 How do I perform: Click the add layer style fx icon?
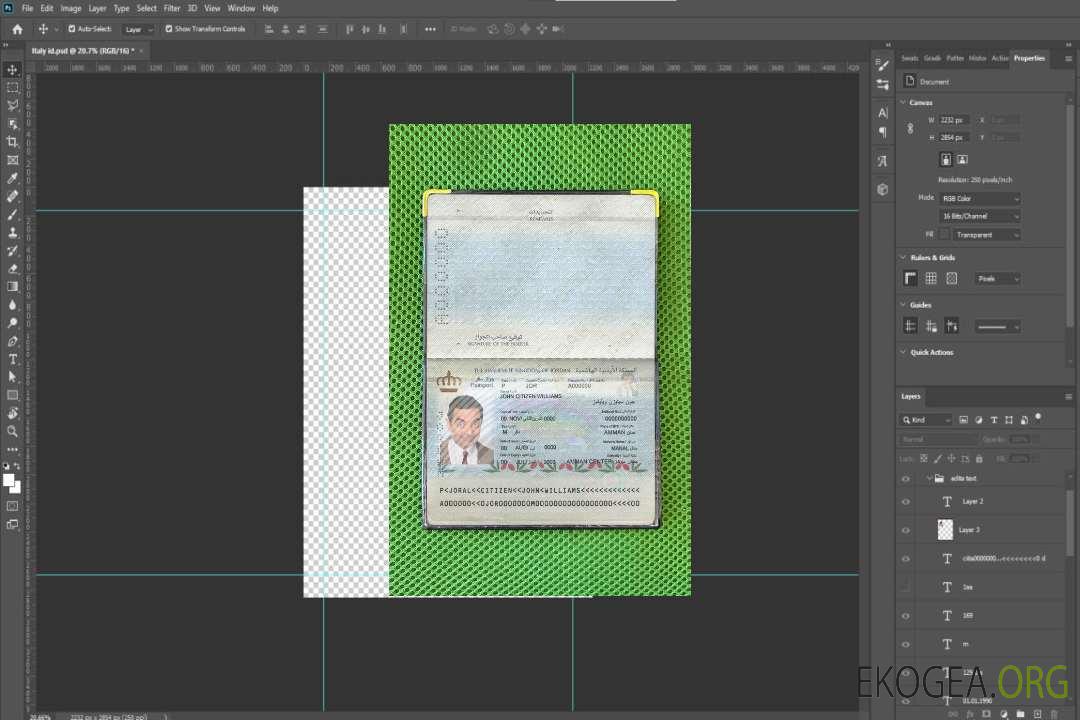pos(969,714)
